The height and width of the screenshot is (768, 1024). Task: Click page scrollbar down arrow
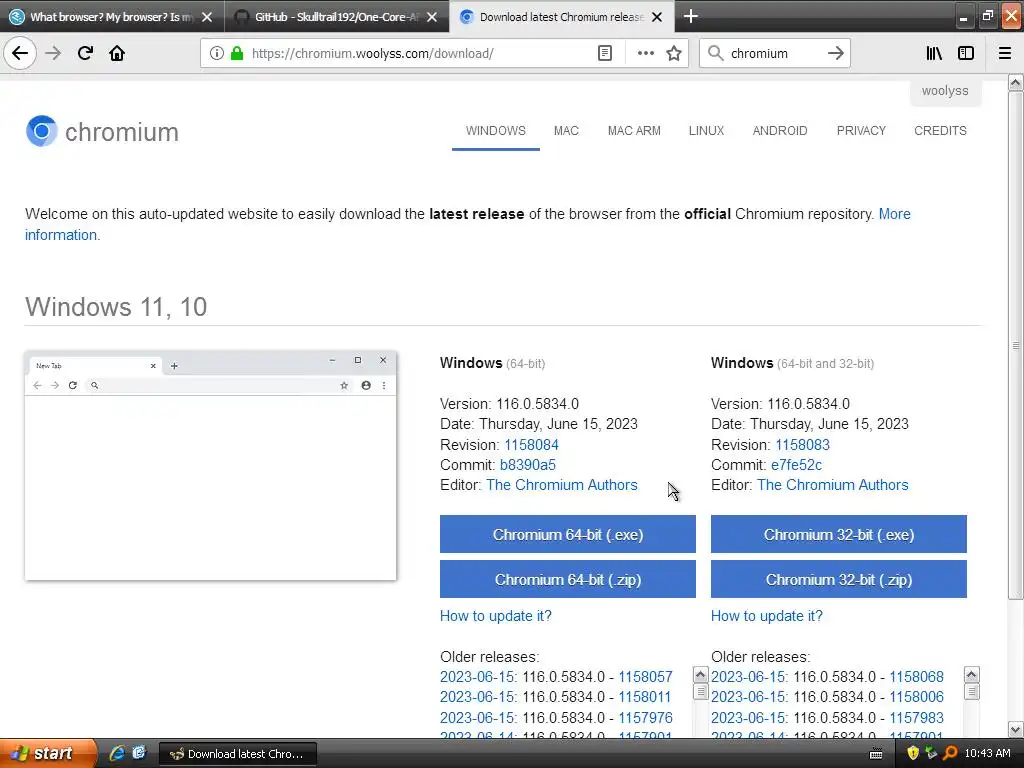click(x=1015, y=729)
